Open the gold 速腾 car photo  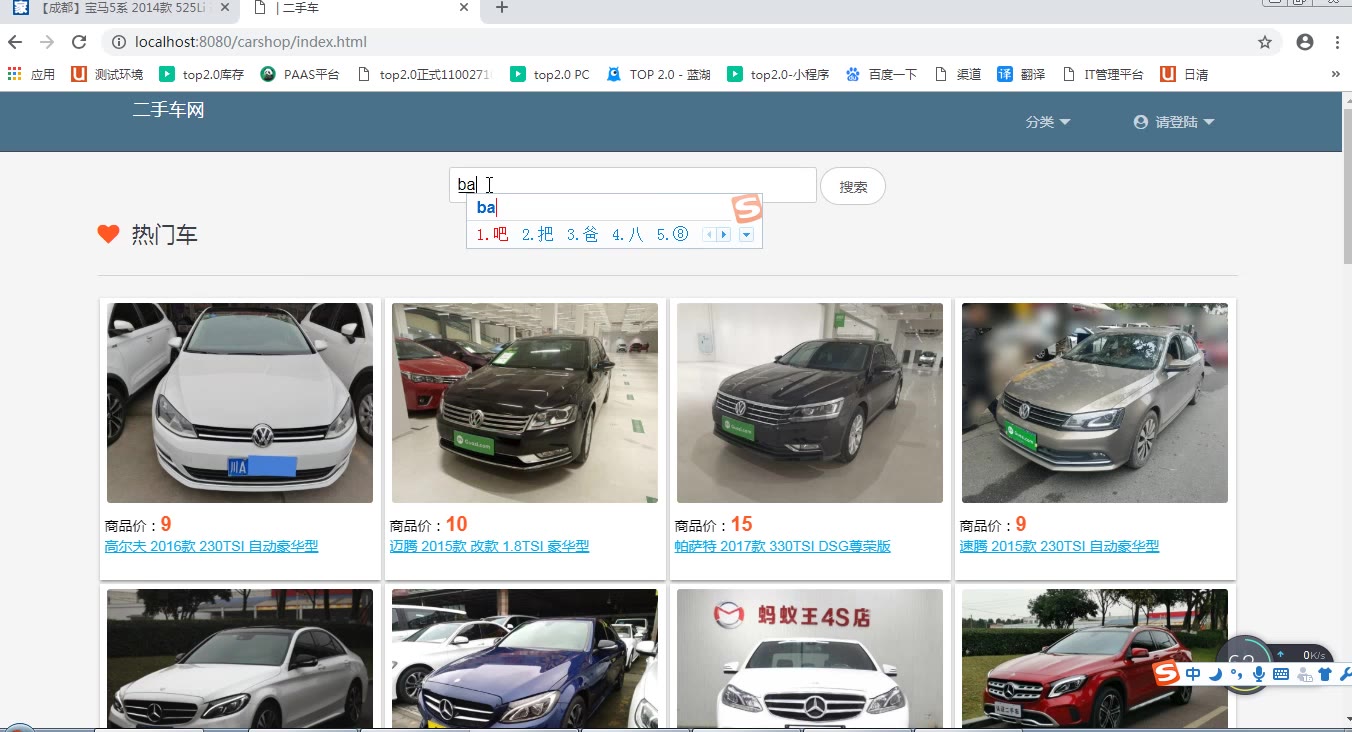[x=1095, y=403]
